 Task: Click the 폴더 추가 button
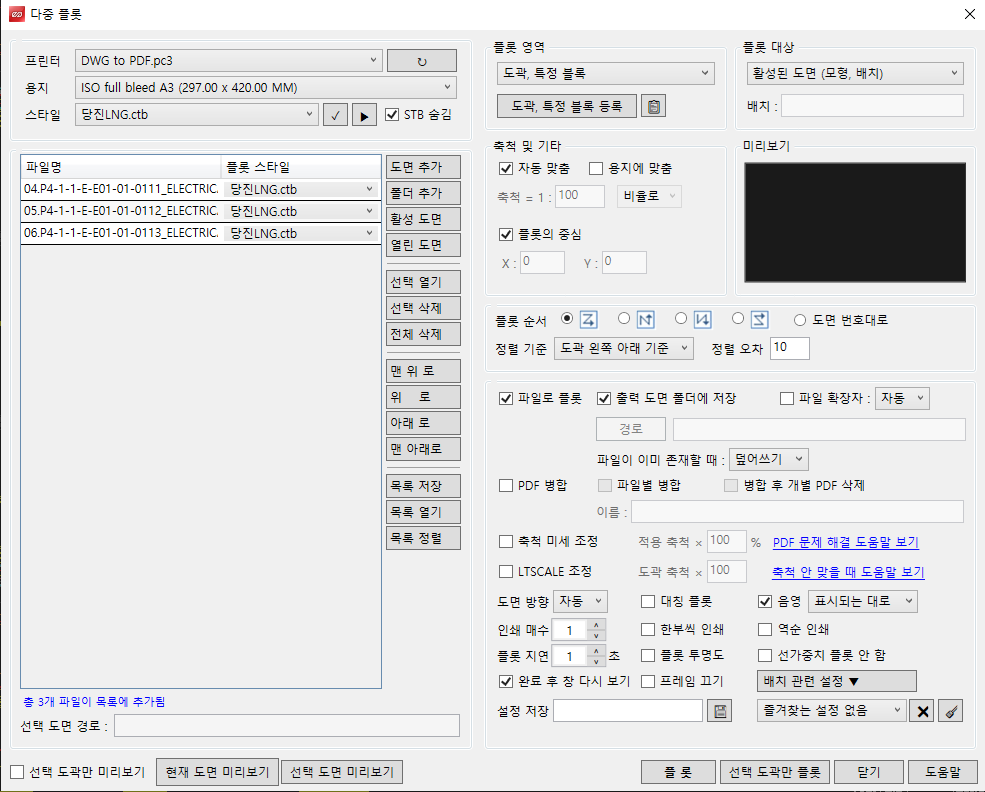(x=423, y=193)
